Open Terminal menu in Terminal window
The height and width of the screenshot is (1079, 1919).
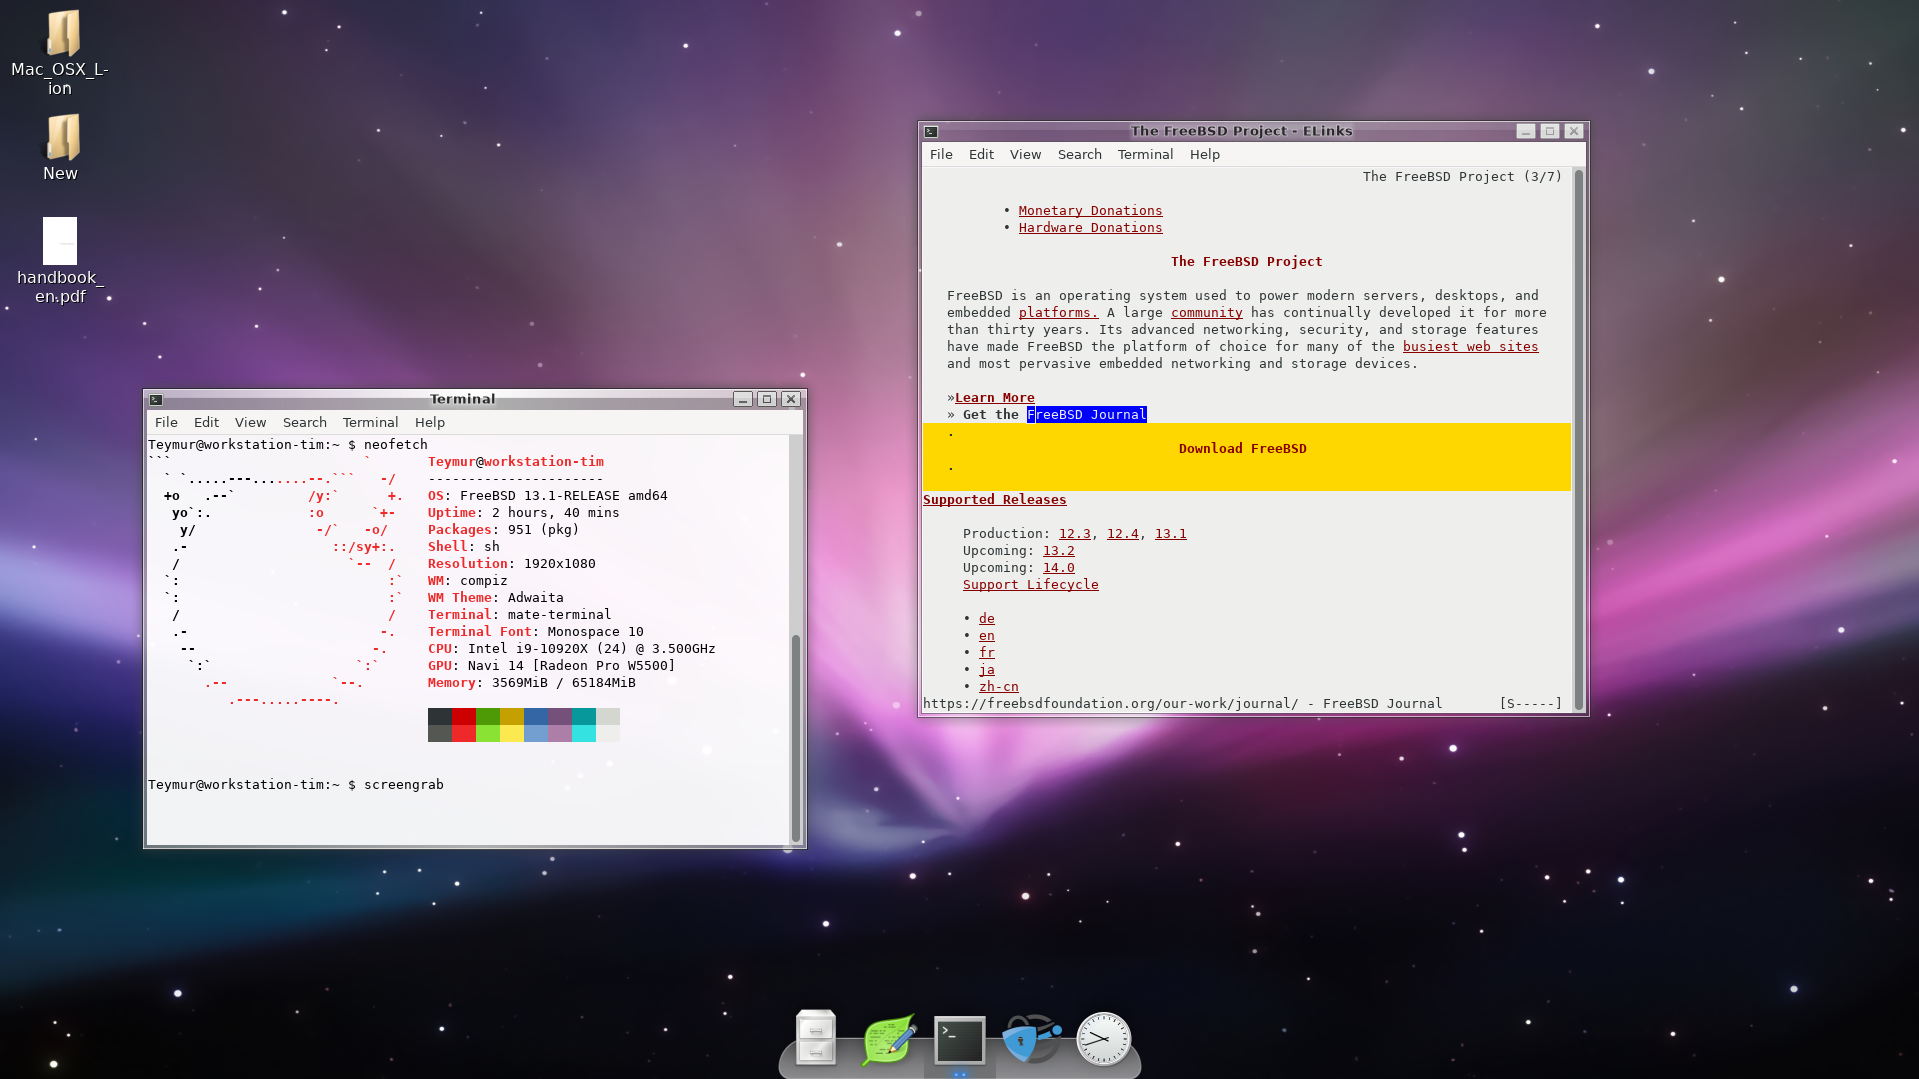[370, 422]
